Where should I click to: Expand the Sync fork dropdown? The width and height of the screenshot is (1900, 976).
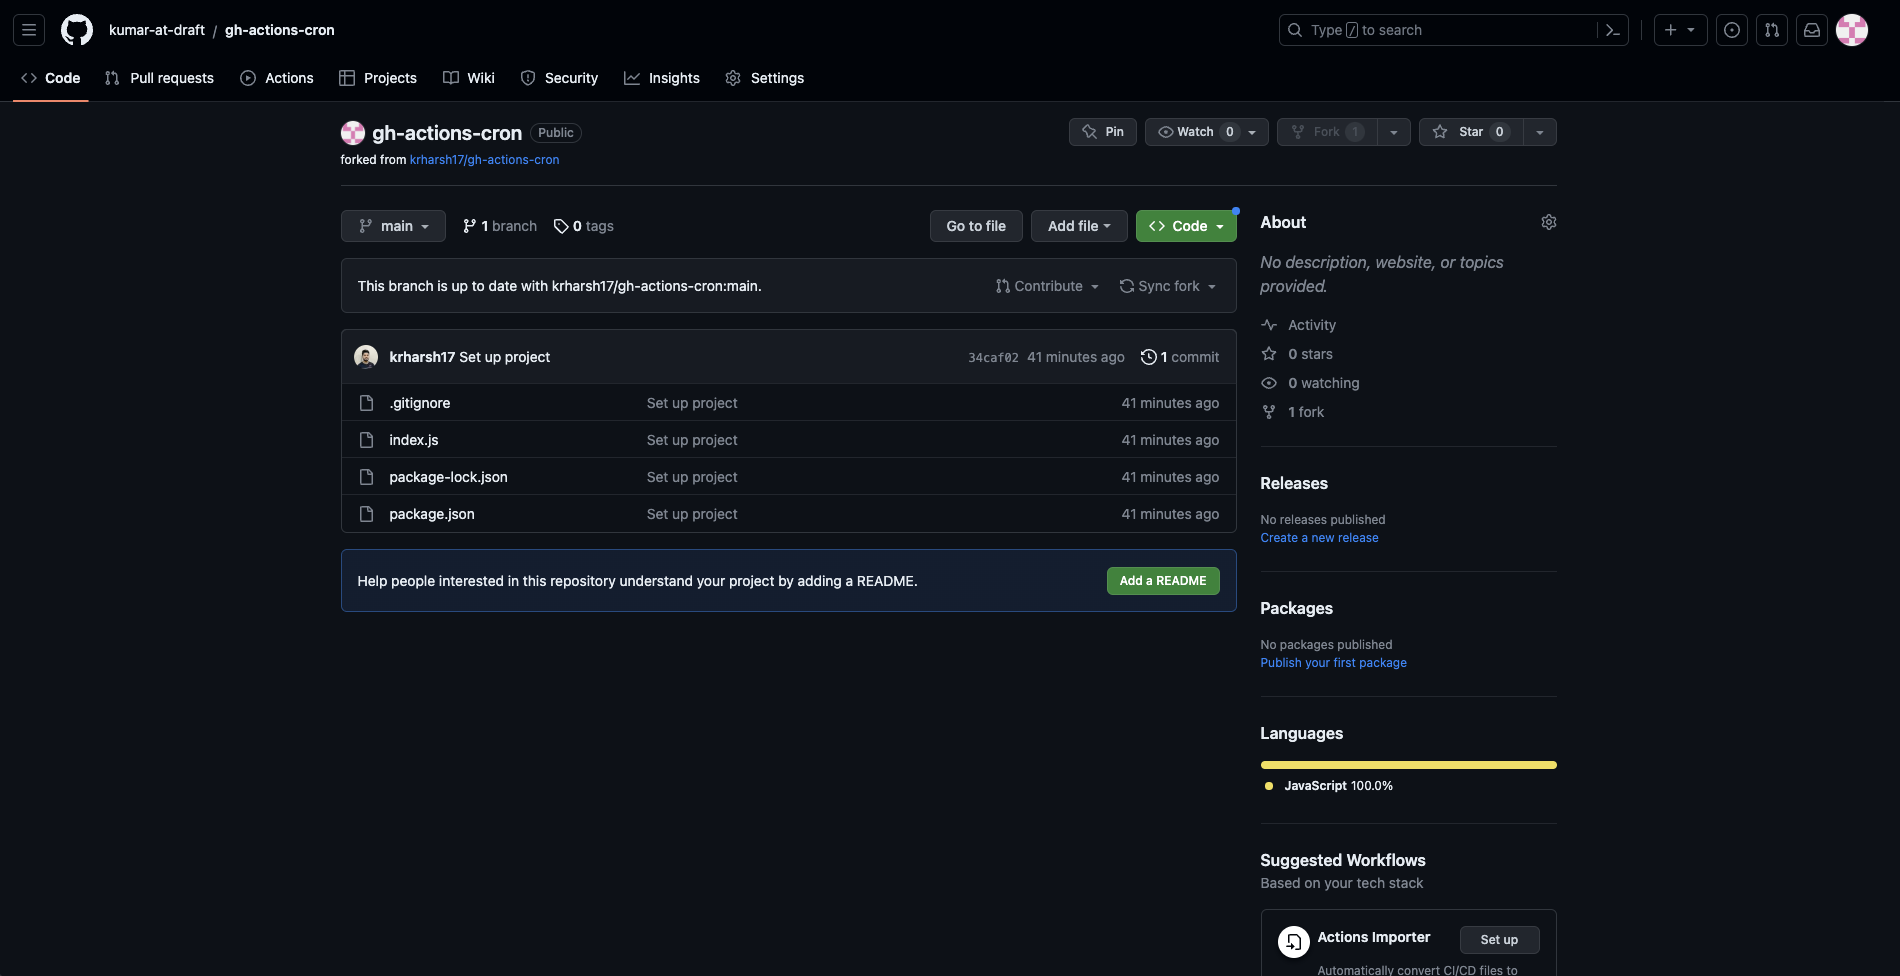1168,286
